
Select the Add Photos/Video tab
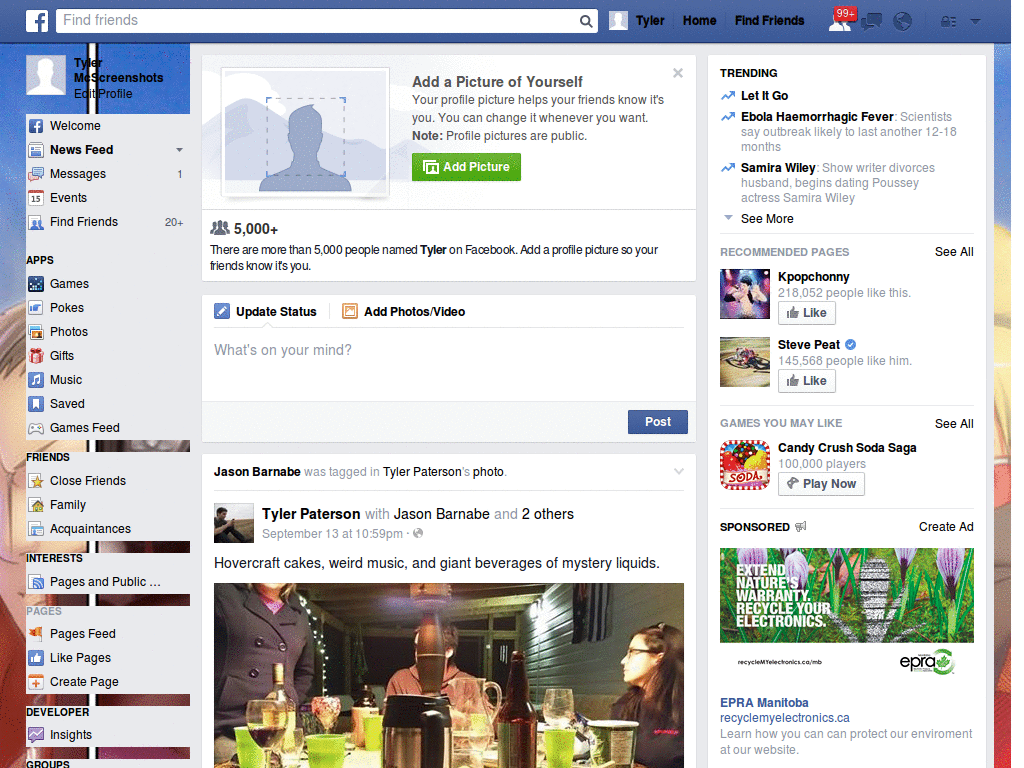(x=404, y=312)
